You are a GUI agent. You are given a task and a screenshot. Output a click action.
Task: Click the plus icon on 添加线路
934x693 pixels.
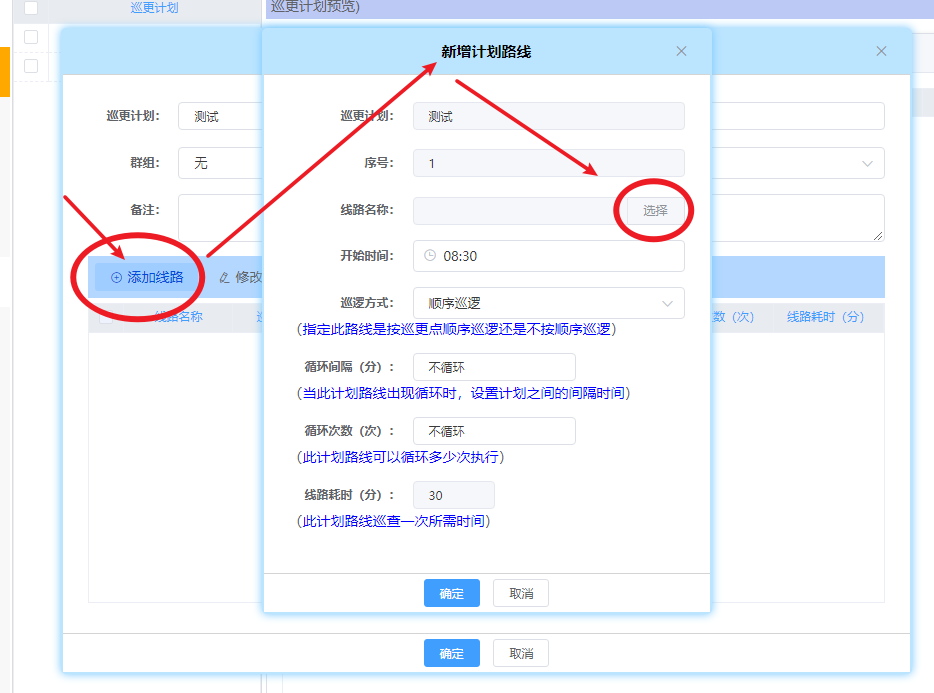coord(116,277)
